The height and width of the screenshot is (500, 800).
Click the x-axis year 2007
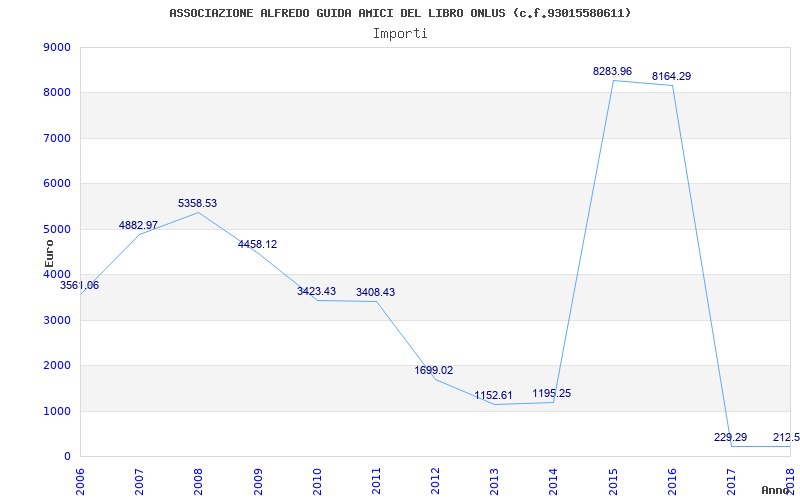pyautogui.click(x=139, y=482)
